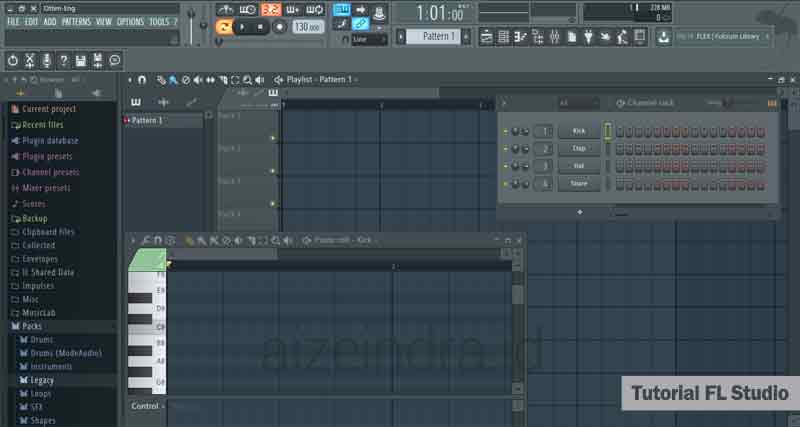Image resolution: width=800 pixels, height=427 pixels.
Task: Select the Playlist paint brush tool
Action: pos(173,80)
